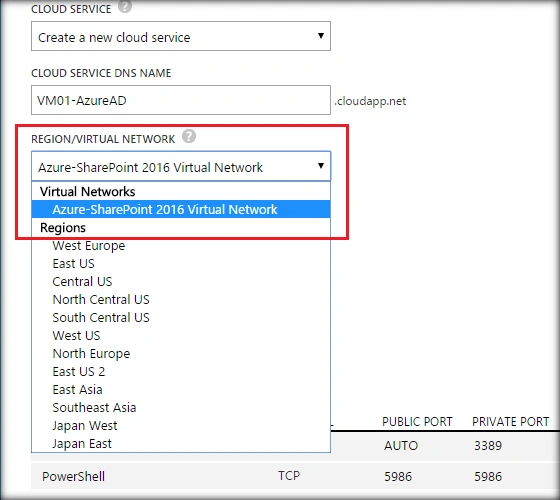Open the Create a new cloud service combo box
Screen dimensions: 560x500
(x=181, y=36)
